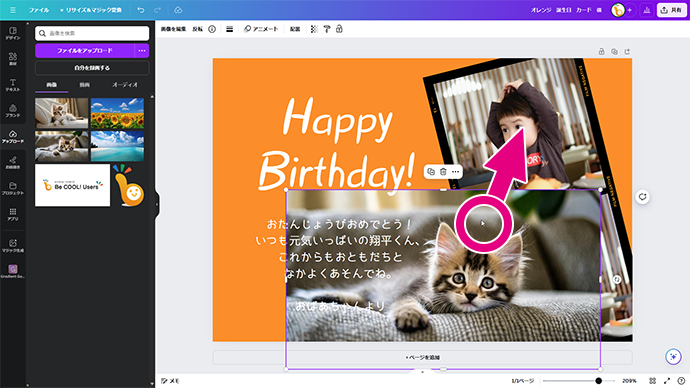Click +ページを追加 button
Screen dimensions: 690x388
click(422, 357)
